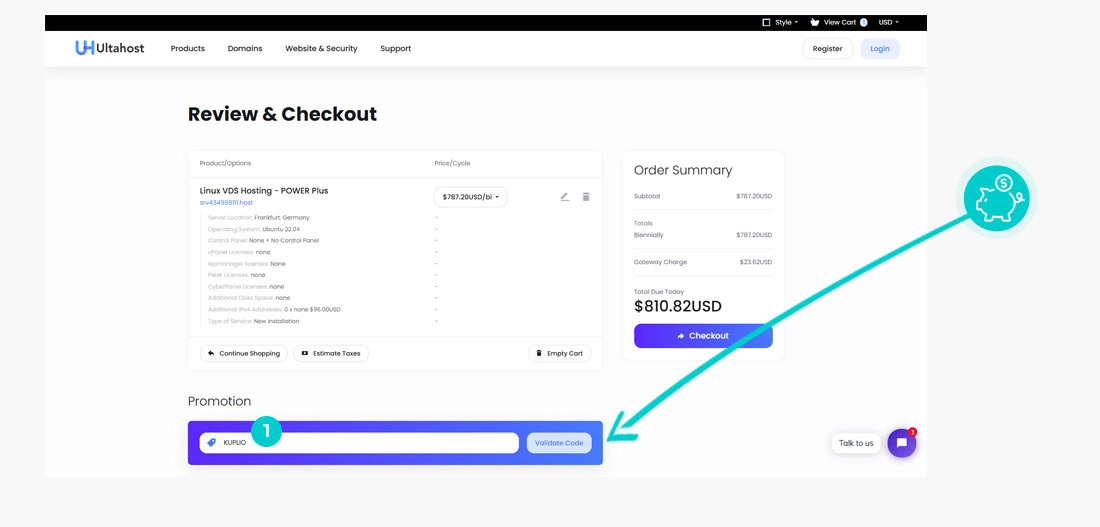The height and width of the screenshot is (527, 1100).
Task: Click the Control Panel None row
Action: [263, 240]
